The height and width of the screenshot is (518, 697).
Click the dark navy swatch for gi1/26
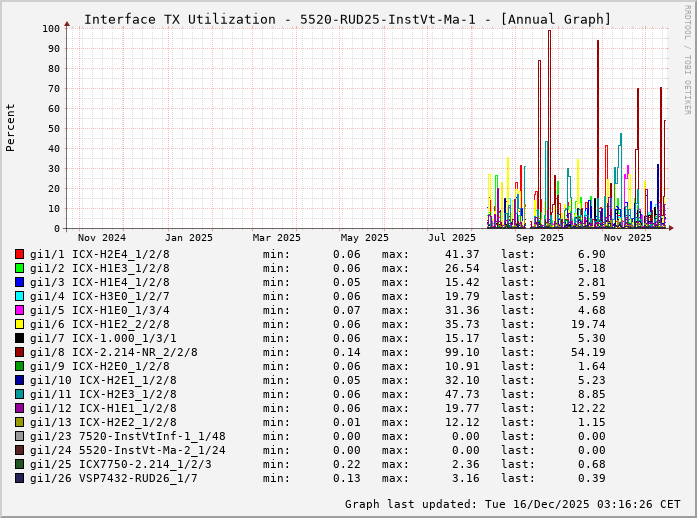19,478
